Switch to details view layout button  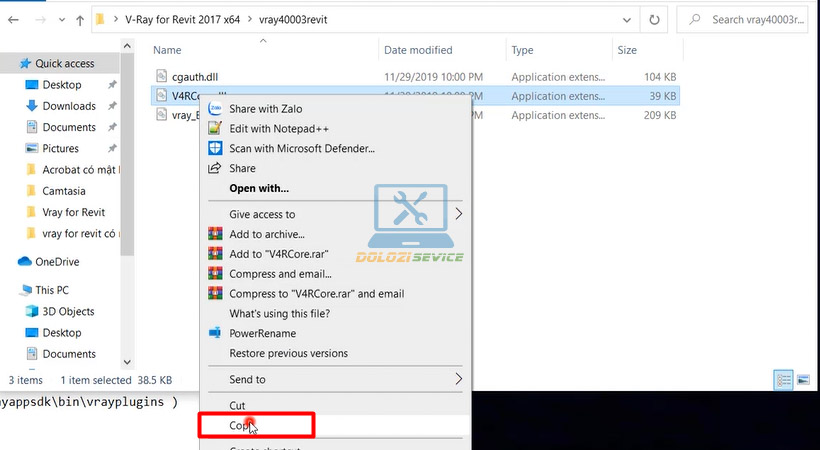(x=782, y=380)
